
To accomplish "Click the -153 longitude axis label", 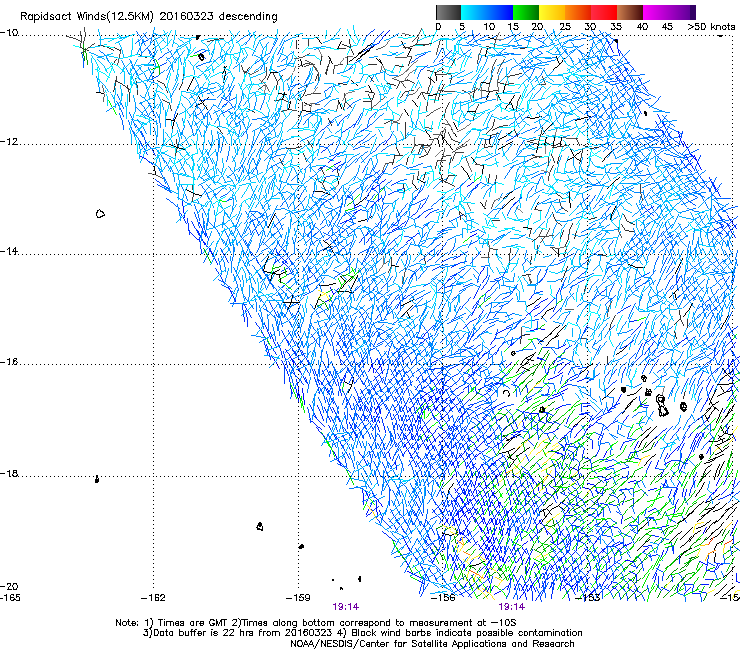I will pos(588,598).
